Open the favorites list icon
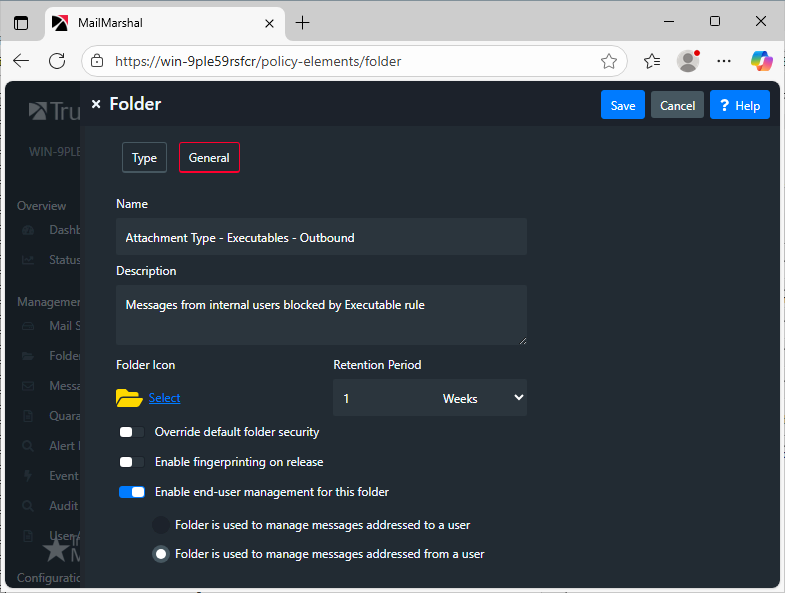 (x=652, y=61)
